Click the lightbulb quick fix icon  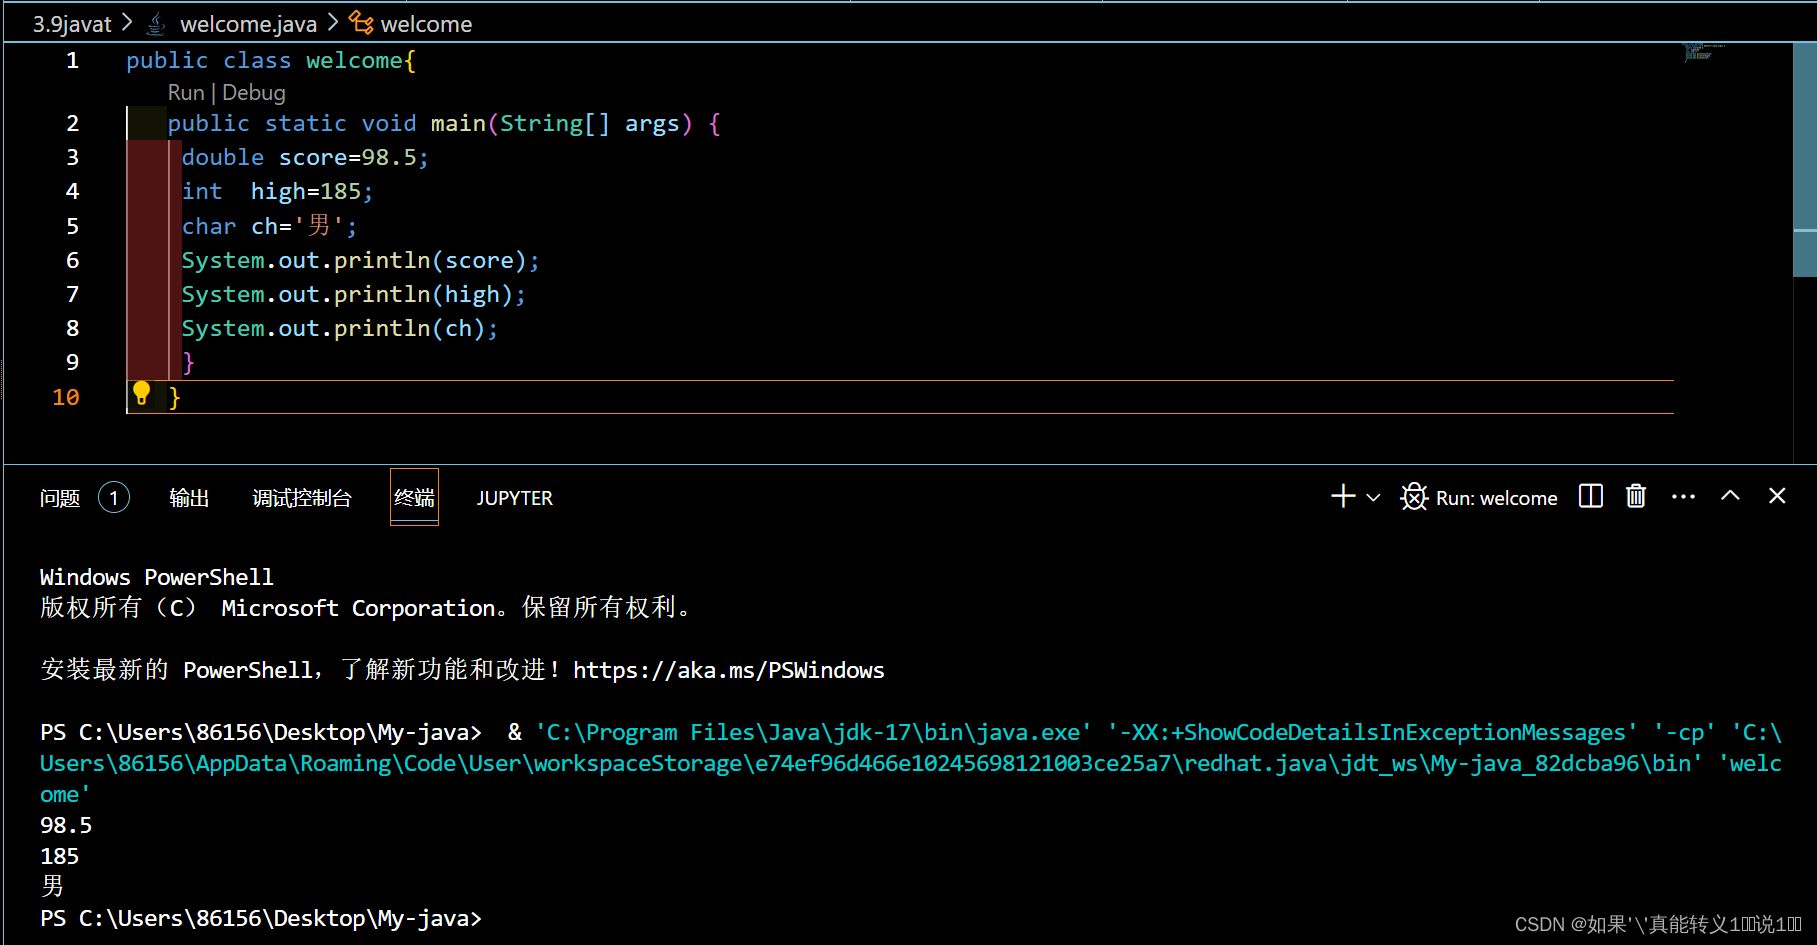click(142, 394)
